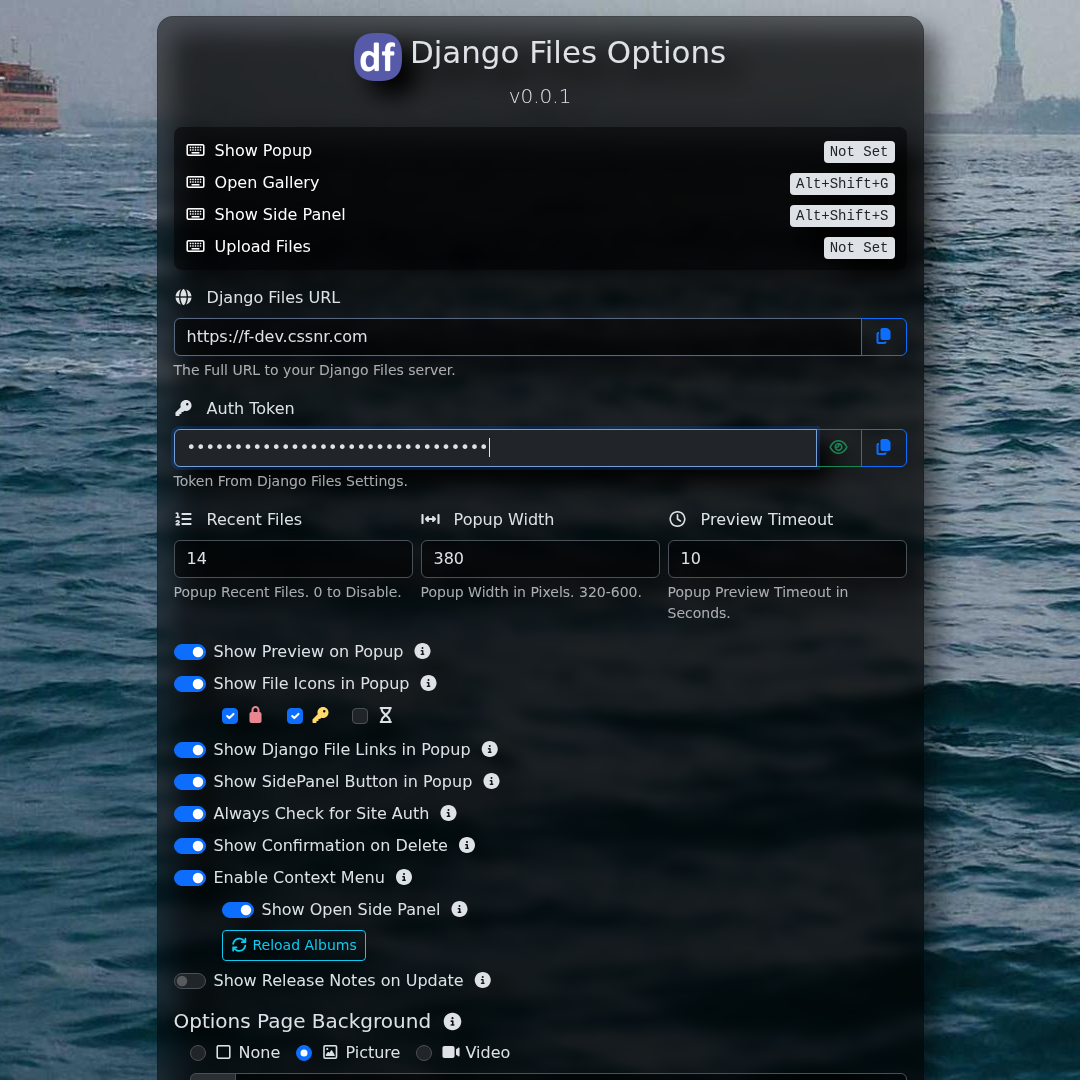1080x1080 pixels.
Task: Click info icon for Show Release Notes
Action: coord(483,980)
